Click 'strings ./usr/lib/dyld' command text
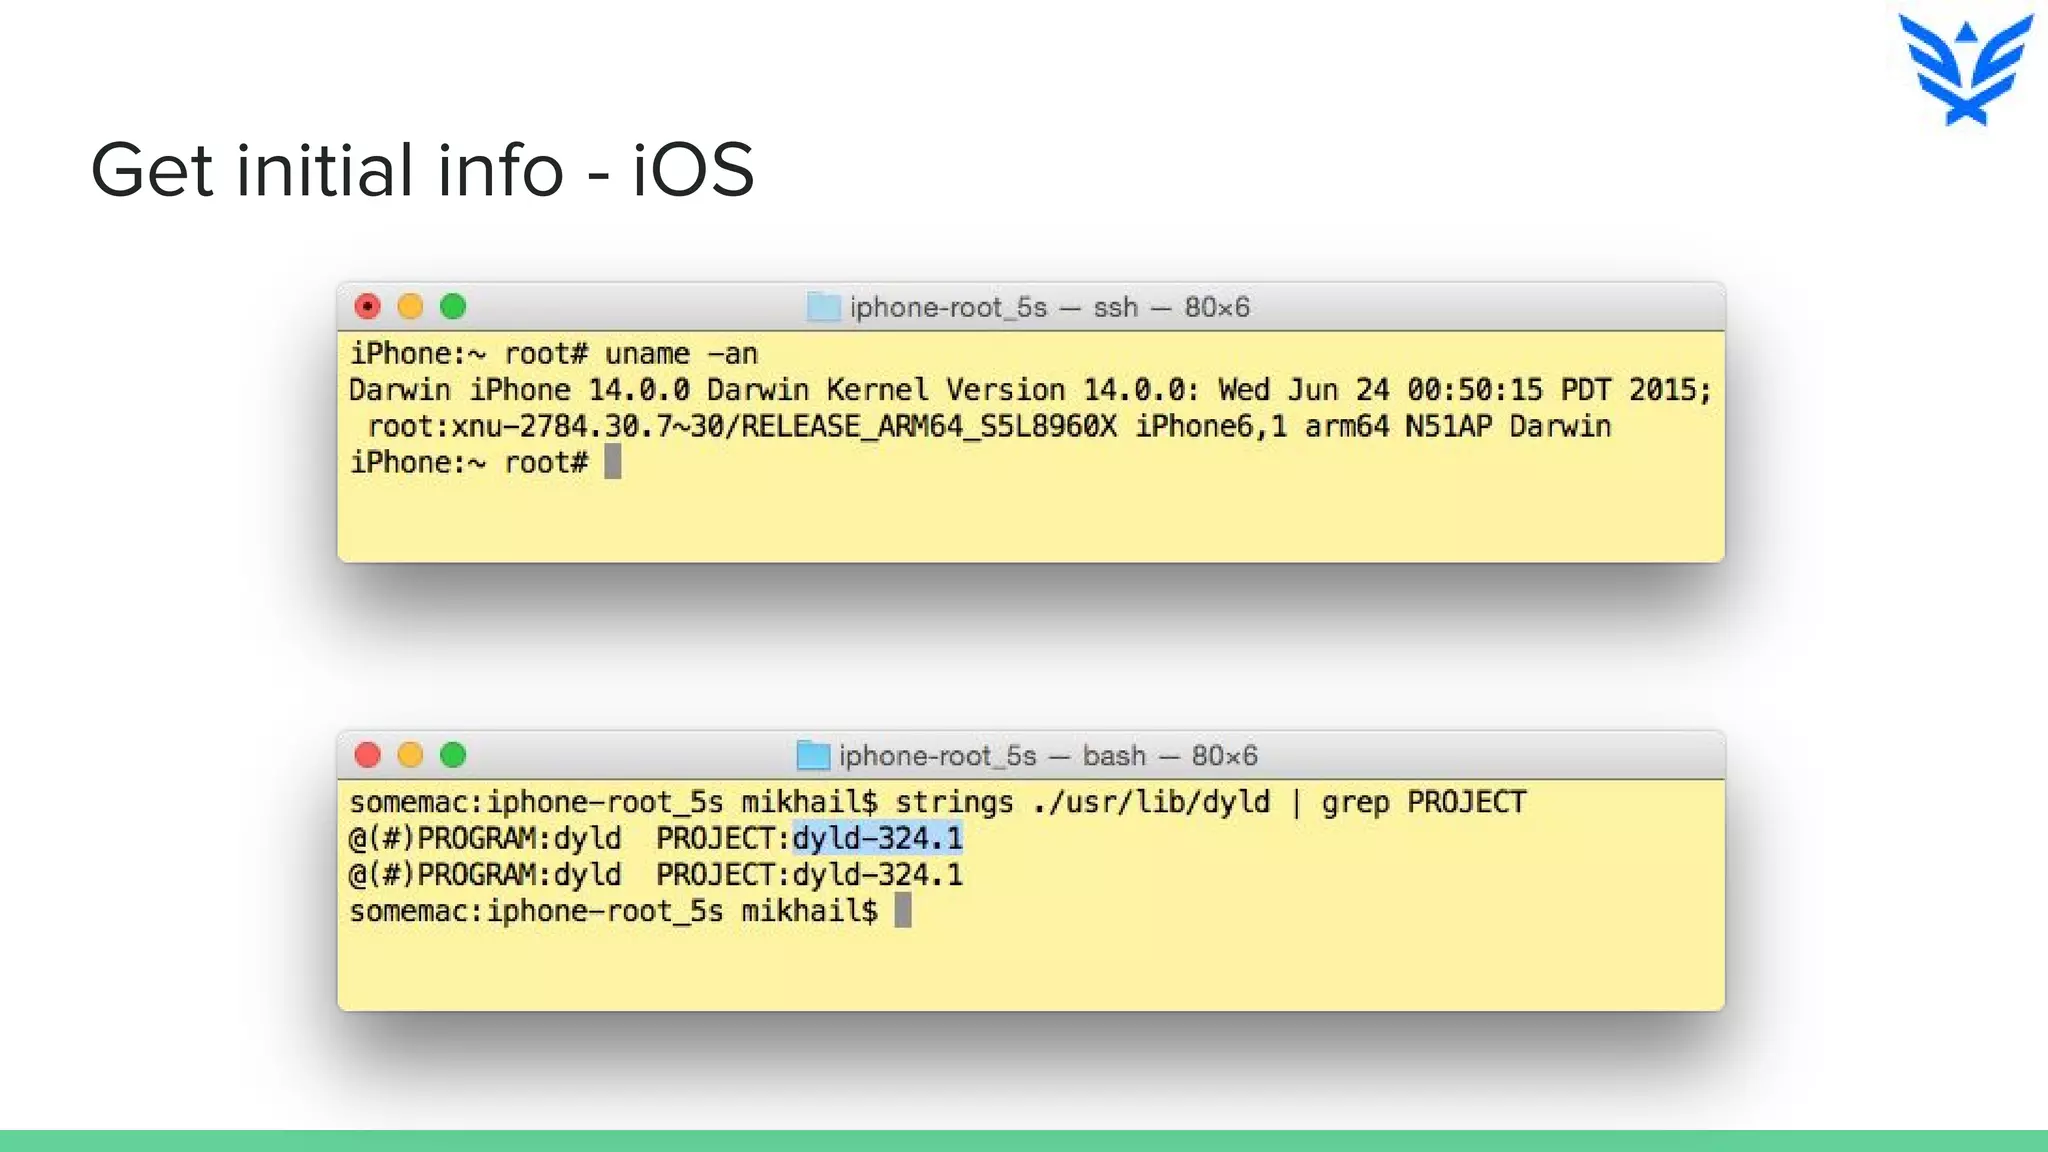Viewport: 2048px width, 1152px height. [x=1082, y=802]
